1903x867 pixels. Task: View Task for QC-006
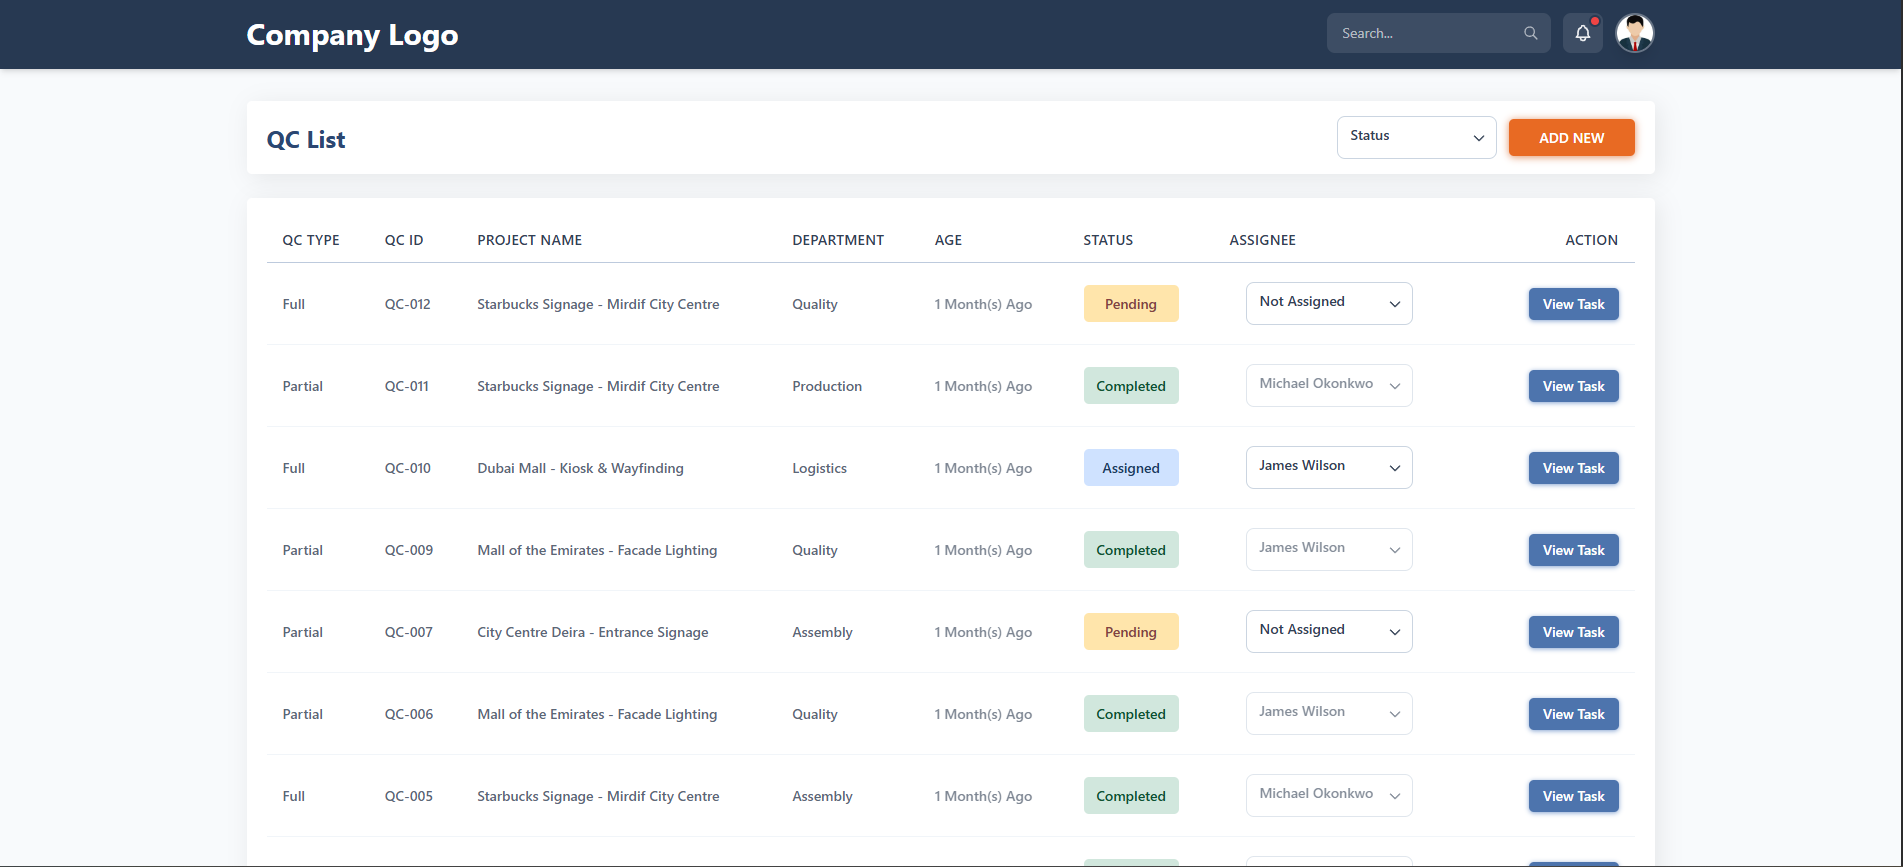click(1573, 714)
